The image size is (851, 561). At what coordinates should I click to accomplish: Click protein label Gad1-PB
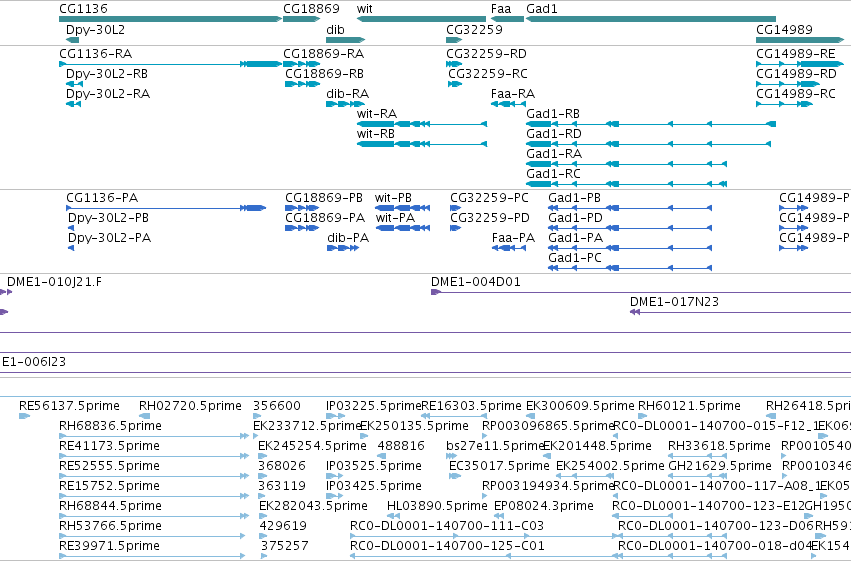coord(574,198)
